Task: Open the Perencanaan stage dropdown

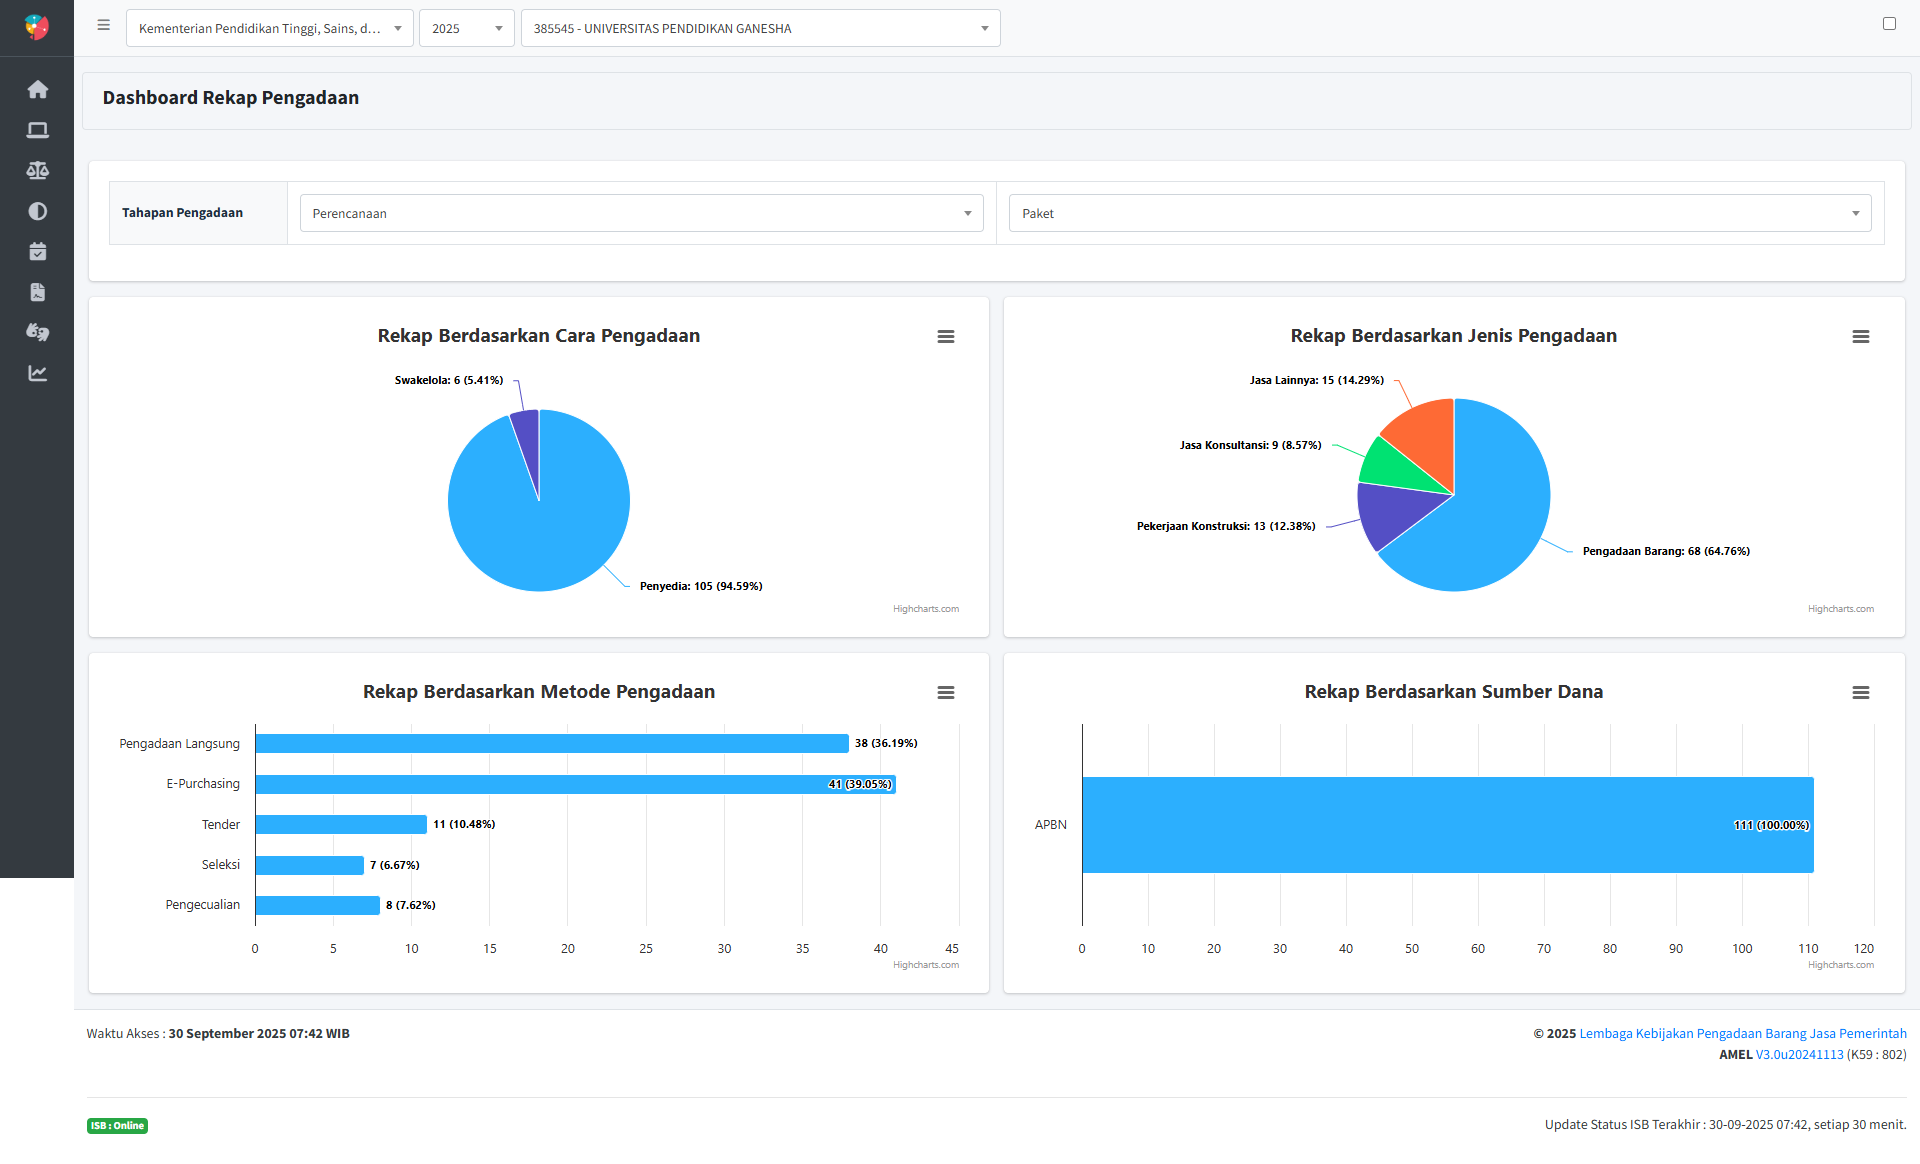Action: 641,213
